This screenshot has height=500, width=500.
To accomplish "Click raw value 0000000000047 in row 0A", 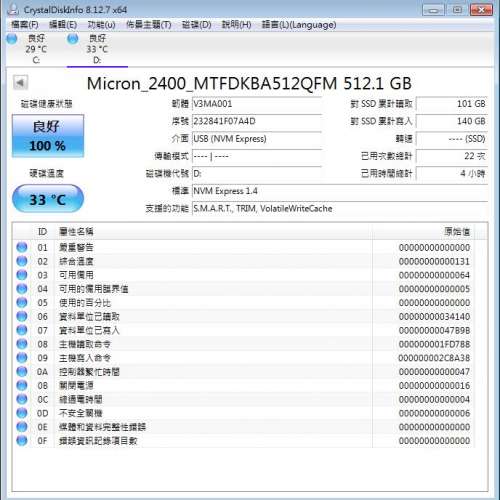I will [434, 371].
